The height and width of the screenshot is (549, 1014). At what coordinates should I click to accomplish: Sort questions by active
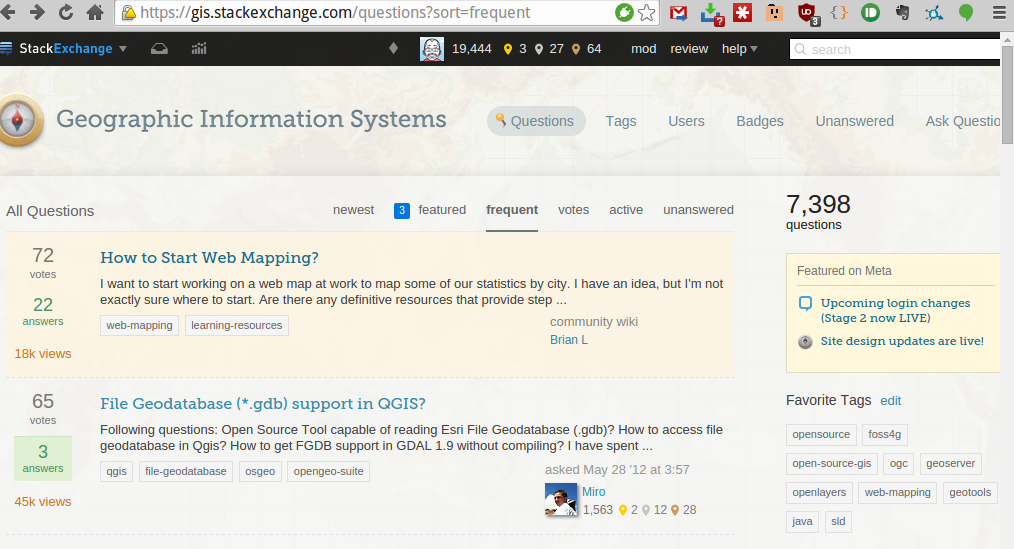626,210
